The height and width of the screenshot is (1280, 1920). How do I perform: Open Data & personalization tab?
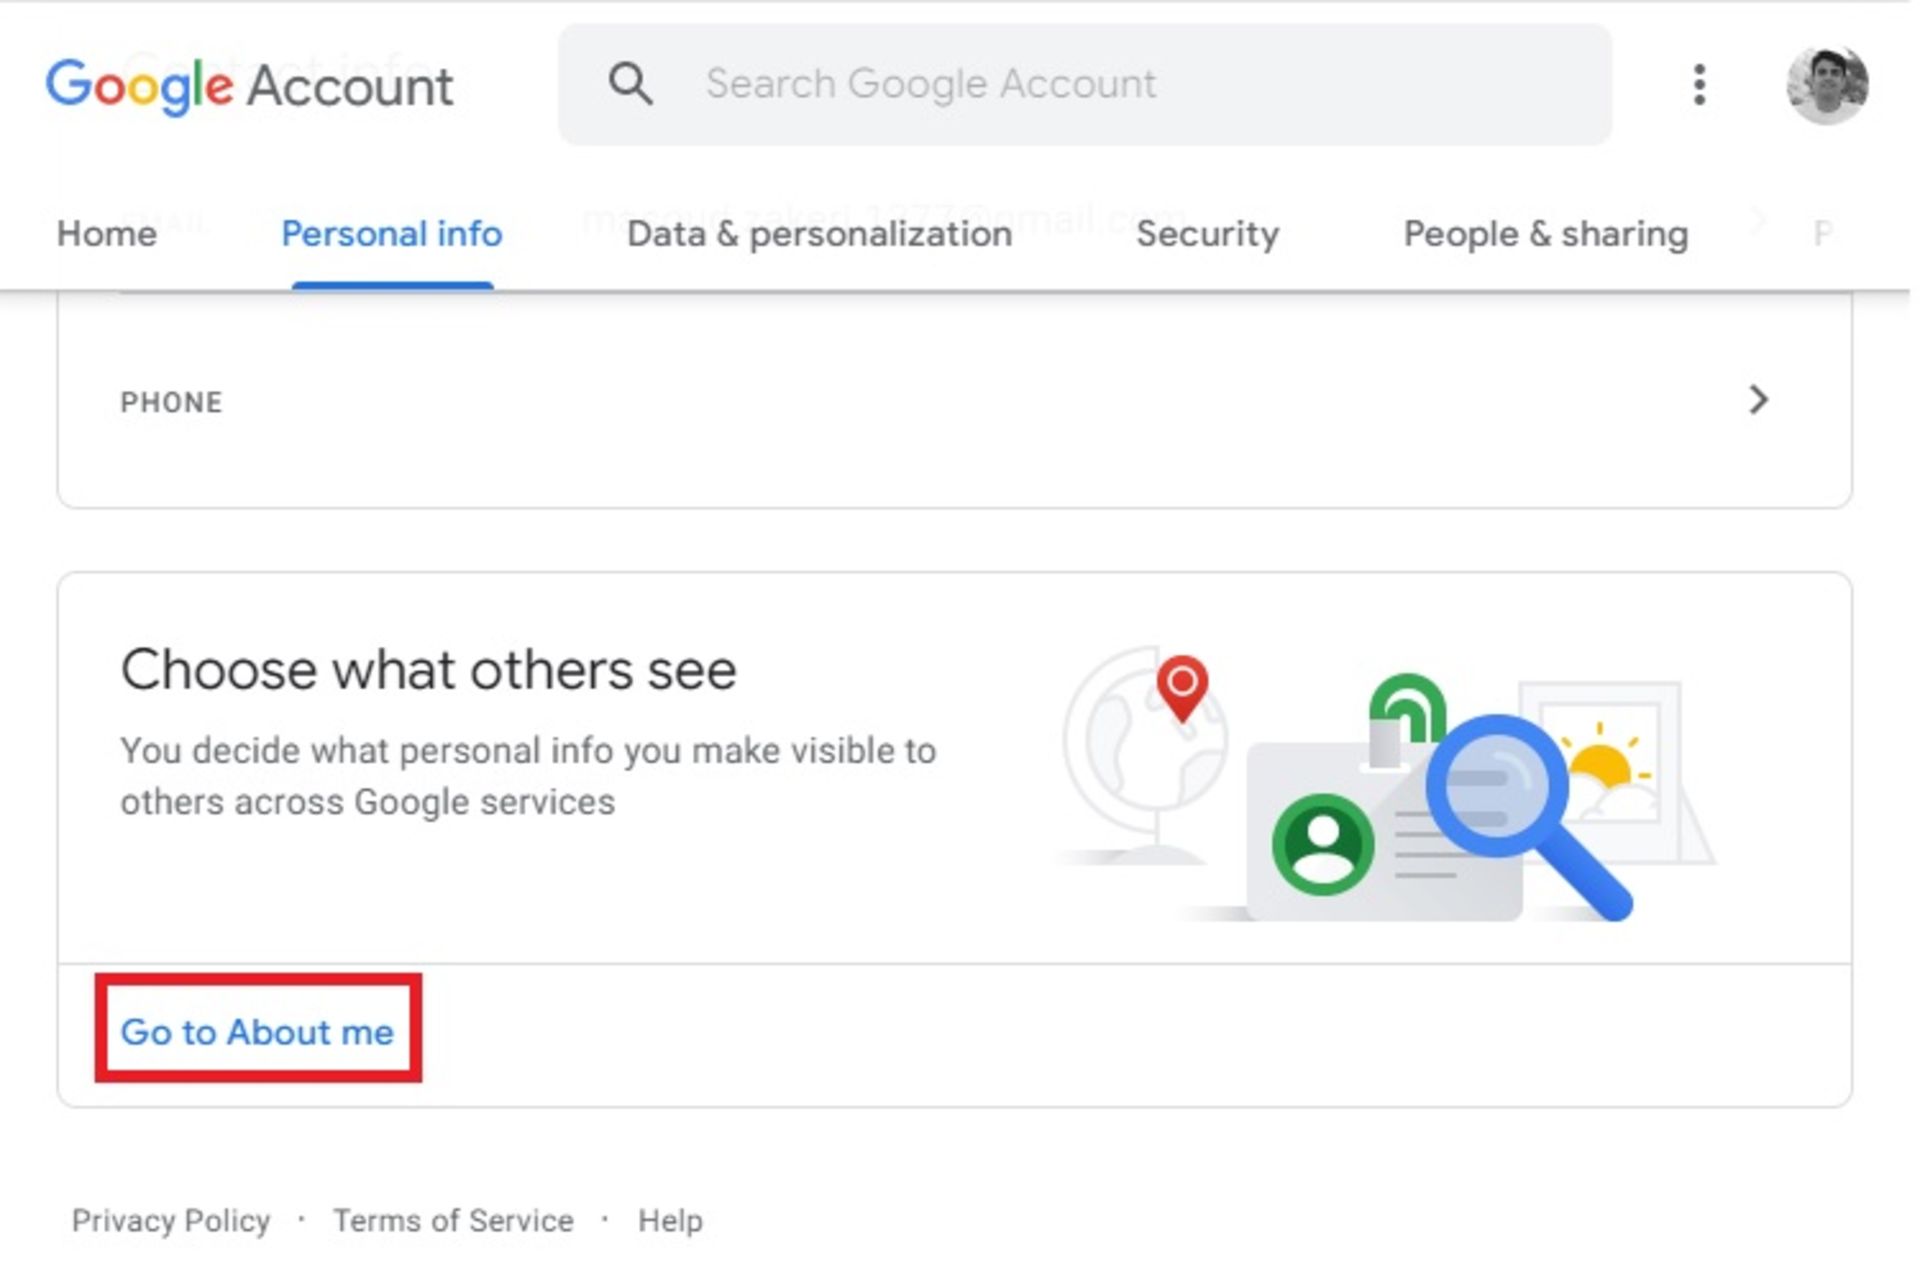820,234
